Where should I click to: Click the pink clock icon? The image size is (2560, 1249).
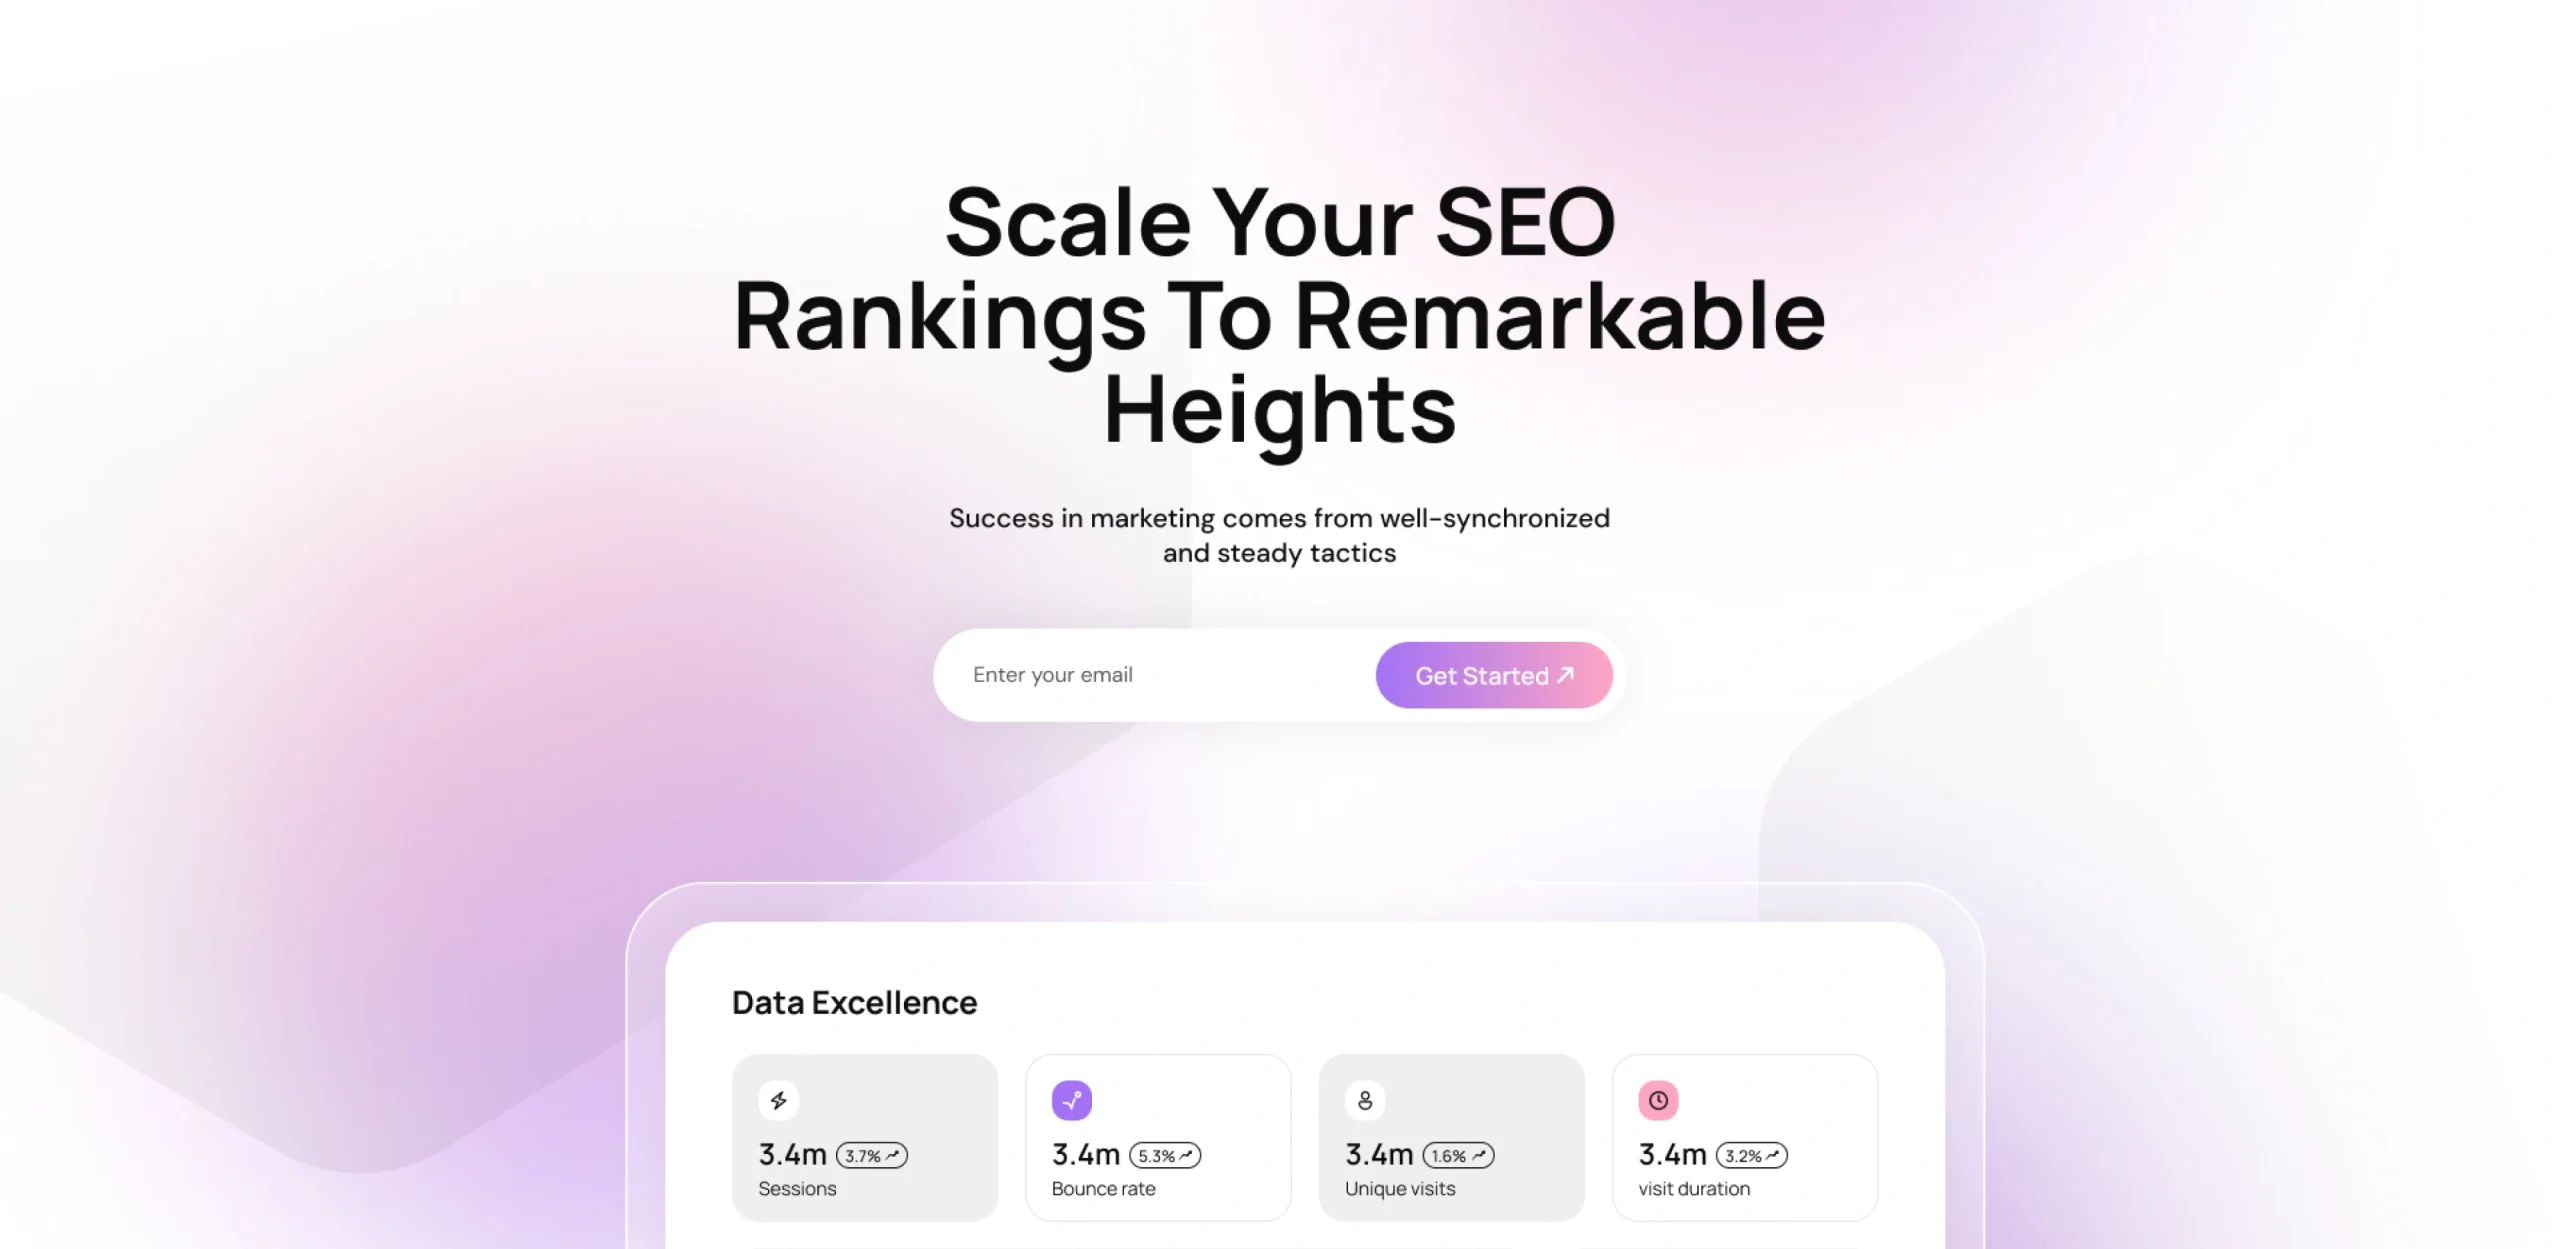[1658, 1100]
